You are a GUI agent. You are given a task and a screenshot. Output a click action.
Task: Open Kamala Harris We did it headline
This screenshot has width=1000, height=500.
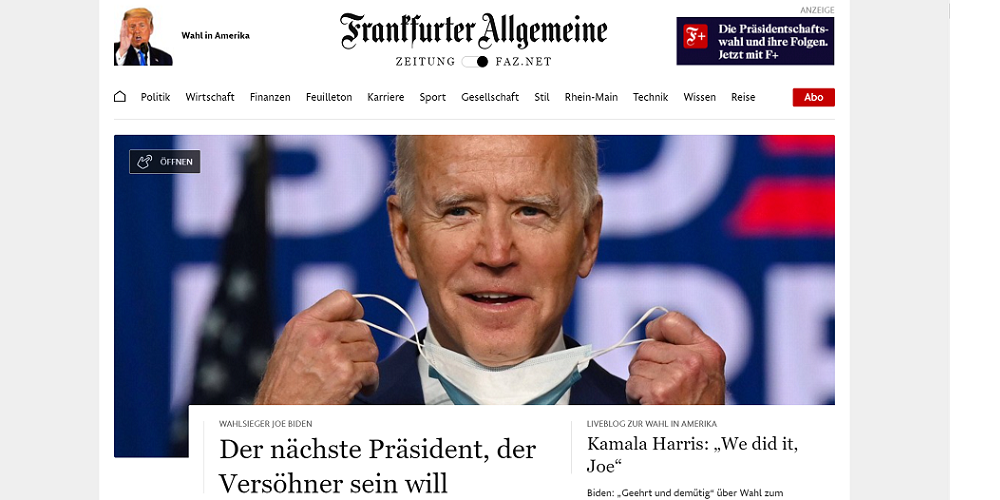tap(692, 455)
